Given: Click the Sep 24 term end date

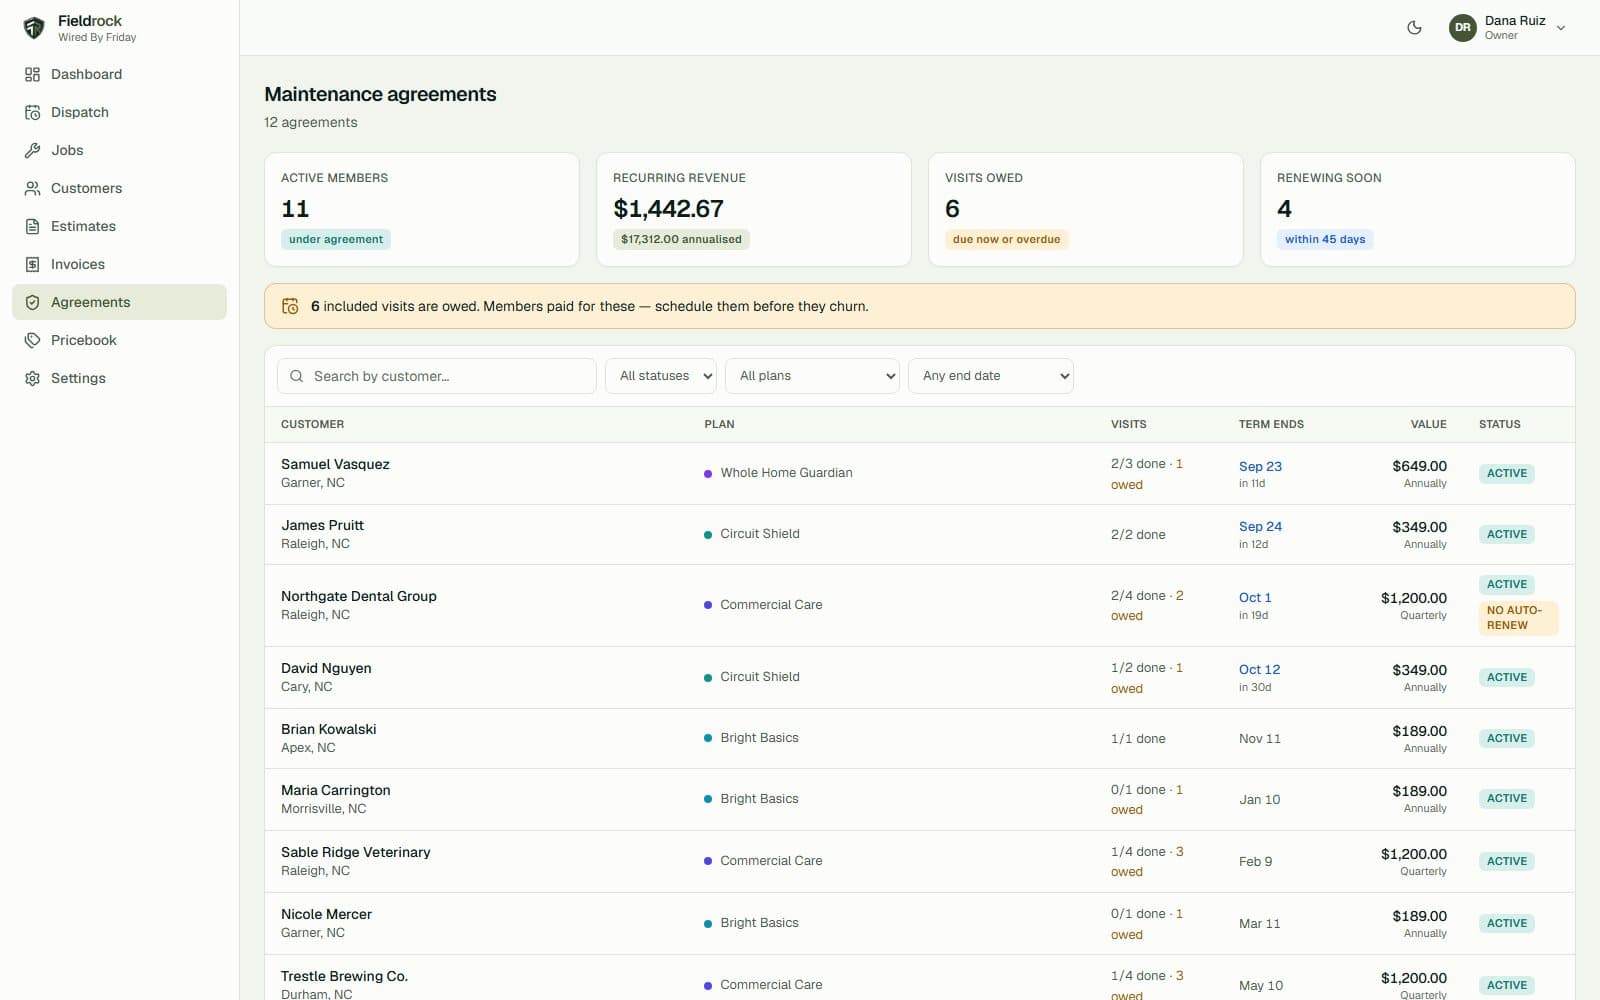Looking at the screenshot, I should coord(1260,526).
